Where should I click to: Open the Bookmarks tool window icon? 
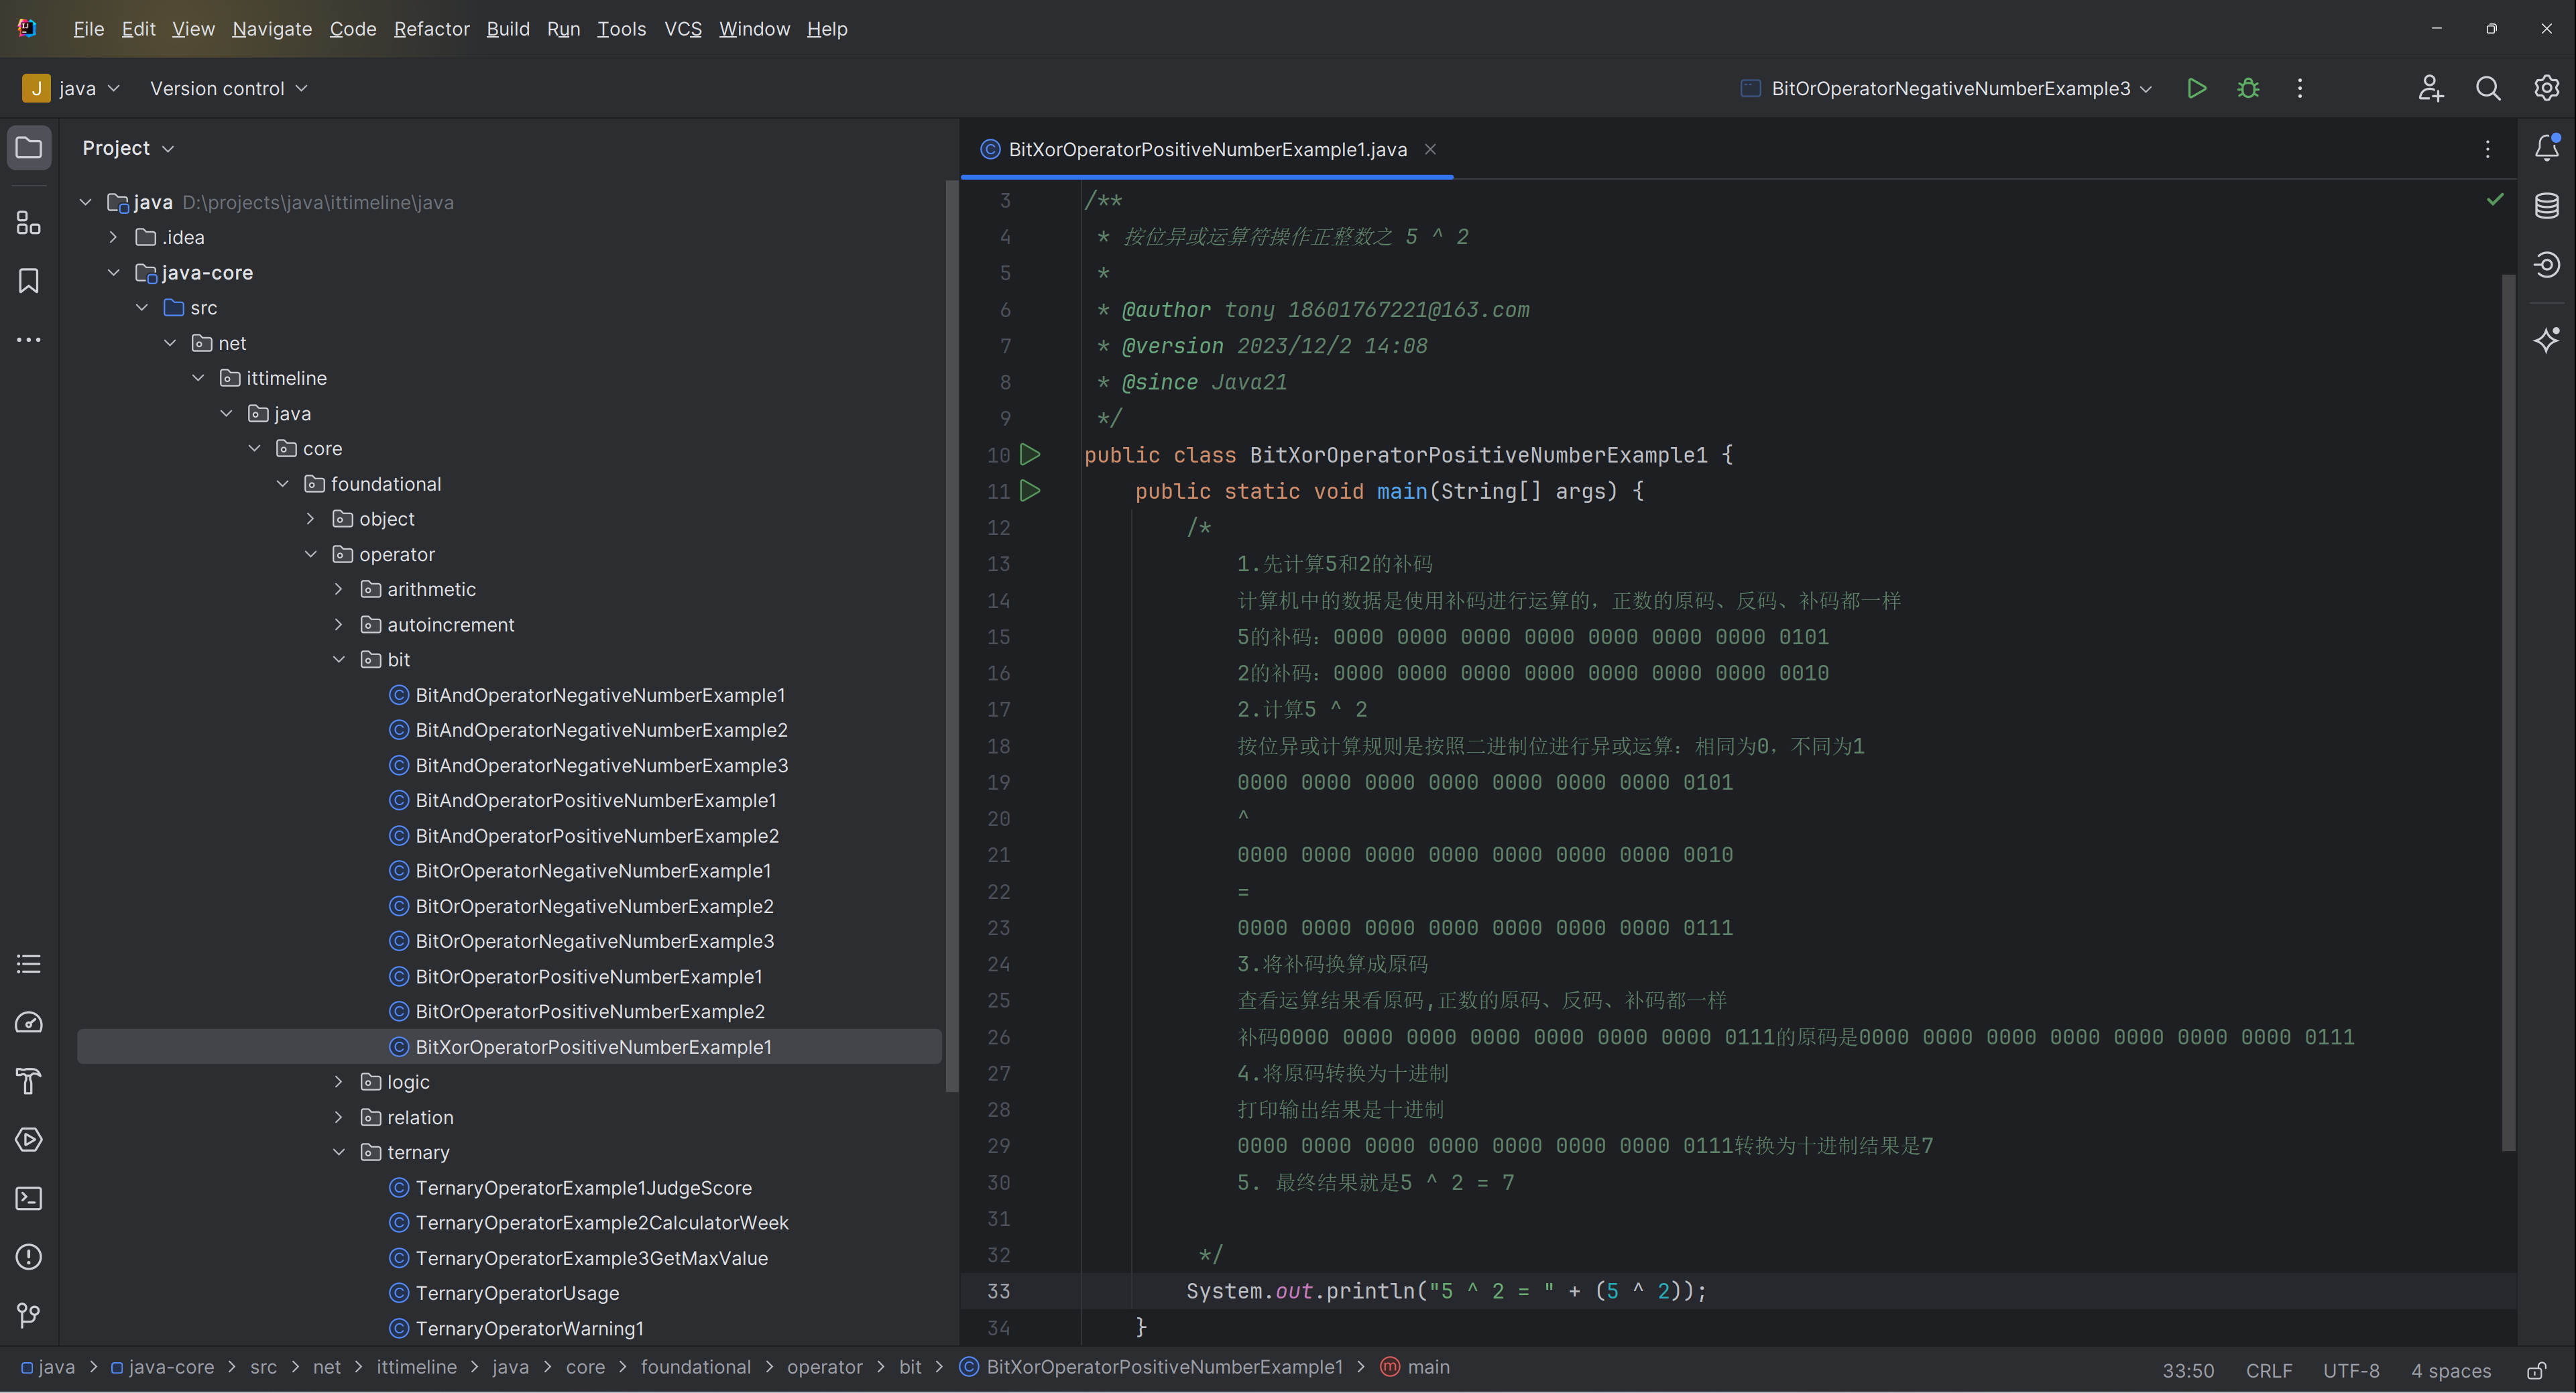click(x=29, y=281)
